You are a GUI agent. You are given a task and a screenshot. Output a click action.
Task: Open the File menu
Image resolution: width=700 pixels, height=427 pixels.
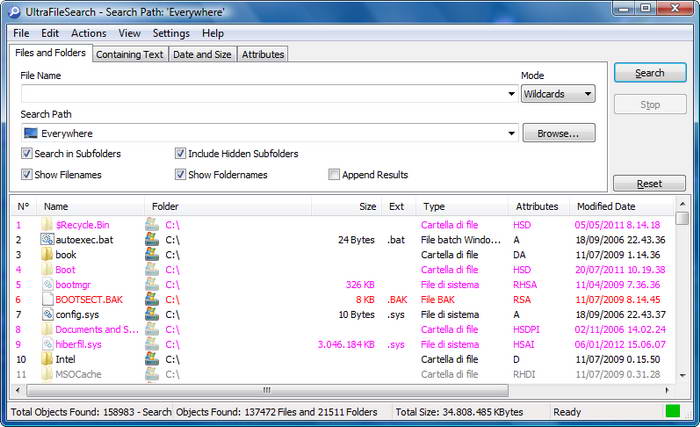click(x=21, y=33)
